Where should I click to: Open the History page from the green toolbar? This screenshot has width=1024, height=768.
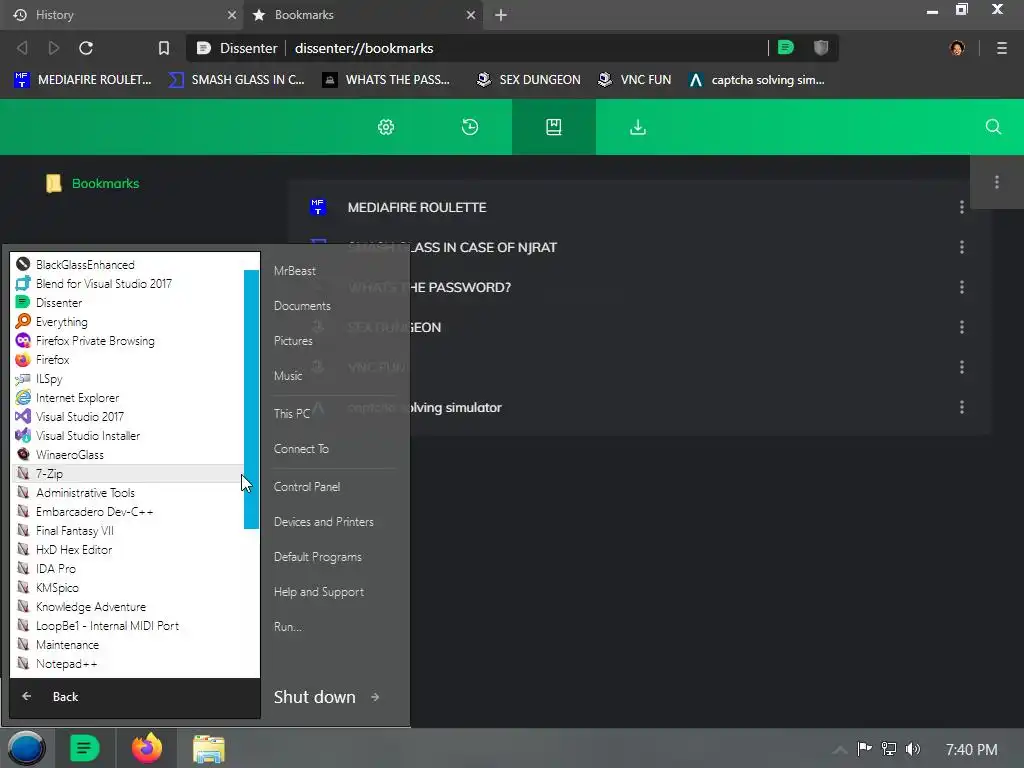click(x=470, y=127)
